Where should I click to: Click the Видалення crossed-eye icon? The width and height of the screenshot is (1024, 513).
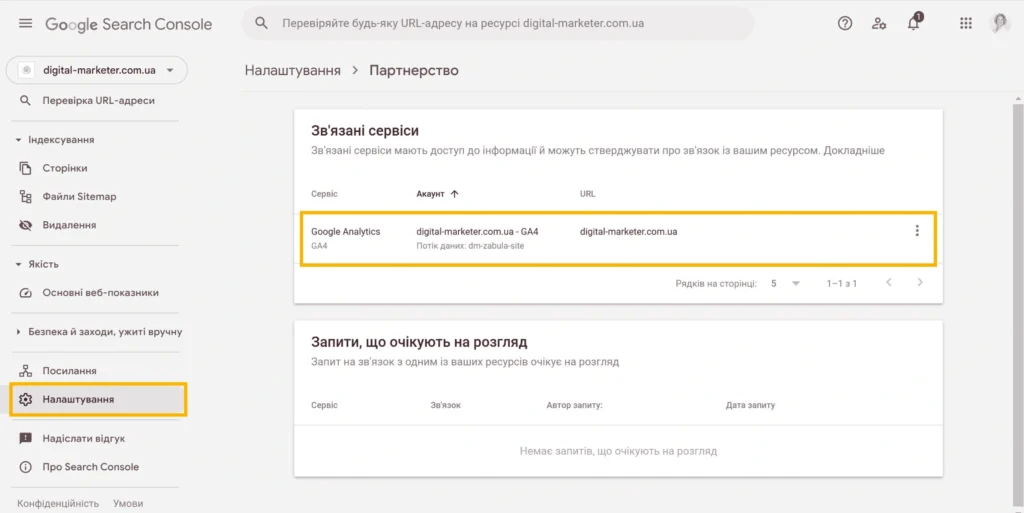[25, 225]
